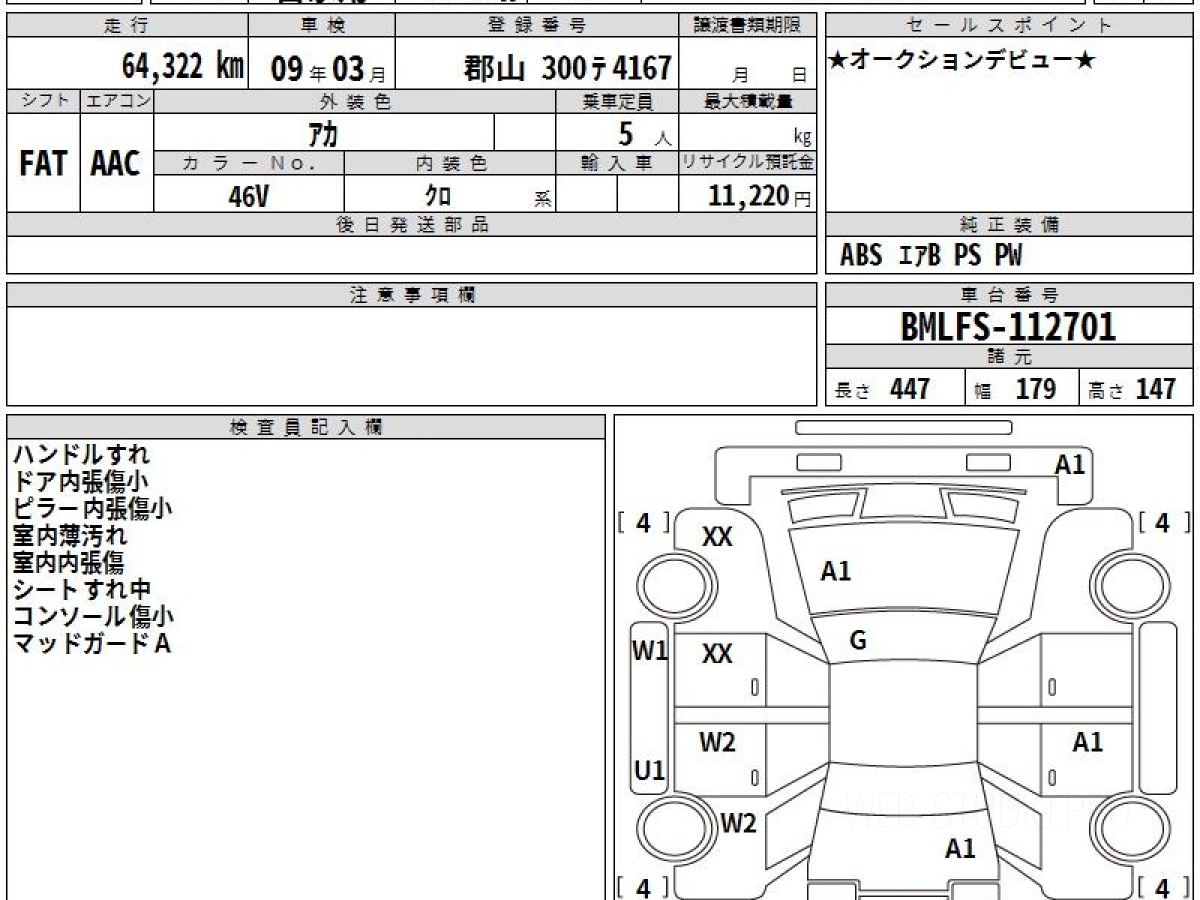Click the FAT shift value
Image resolution: width=1200 pixels, height=900 pixels.
click(43, 164)
